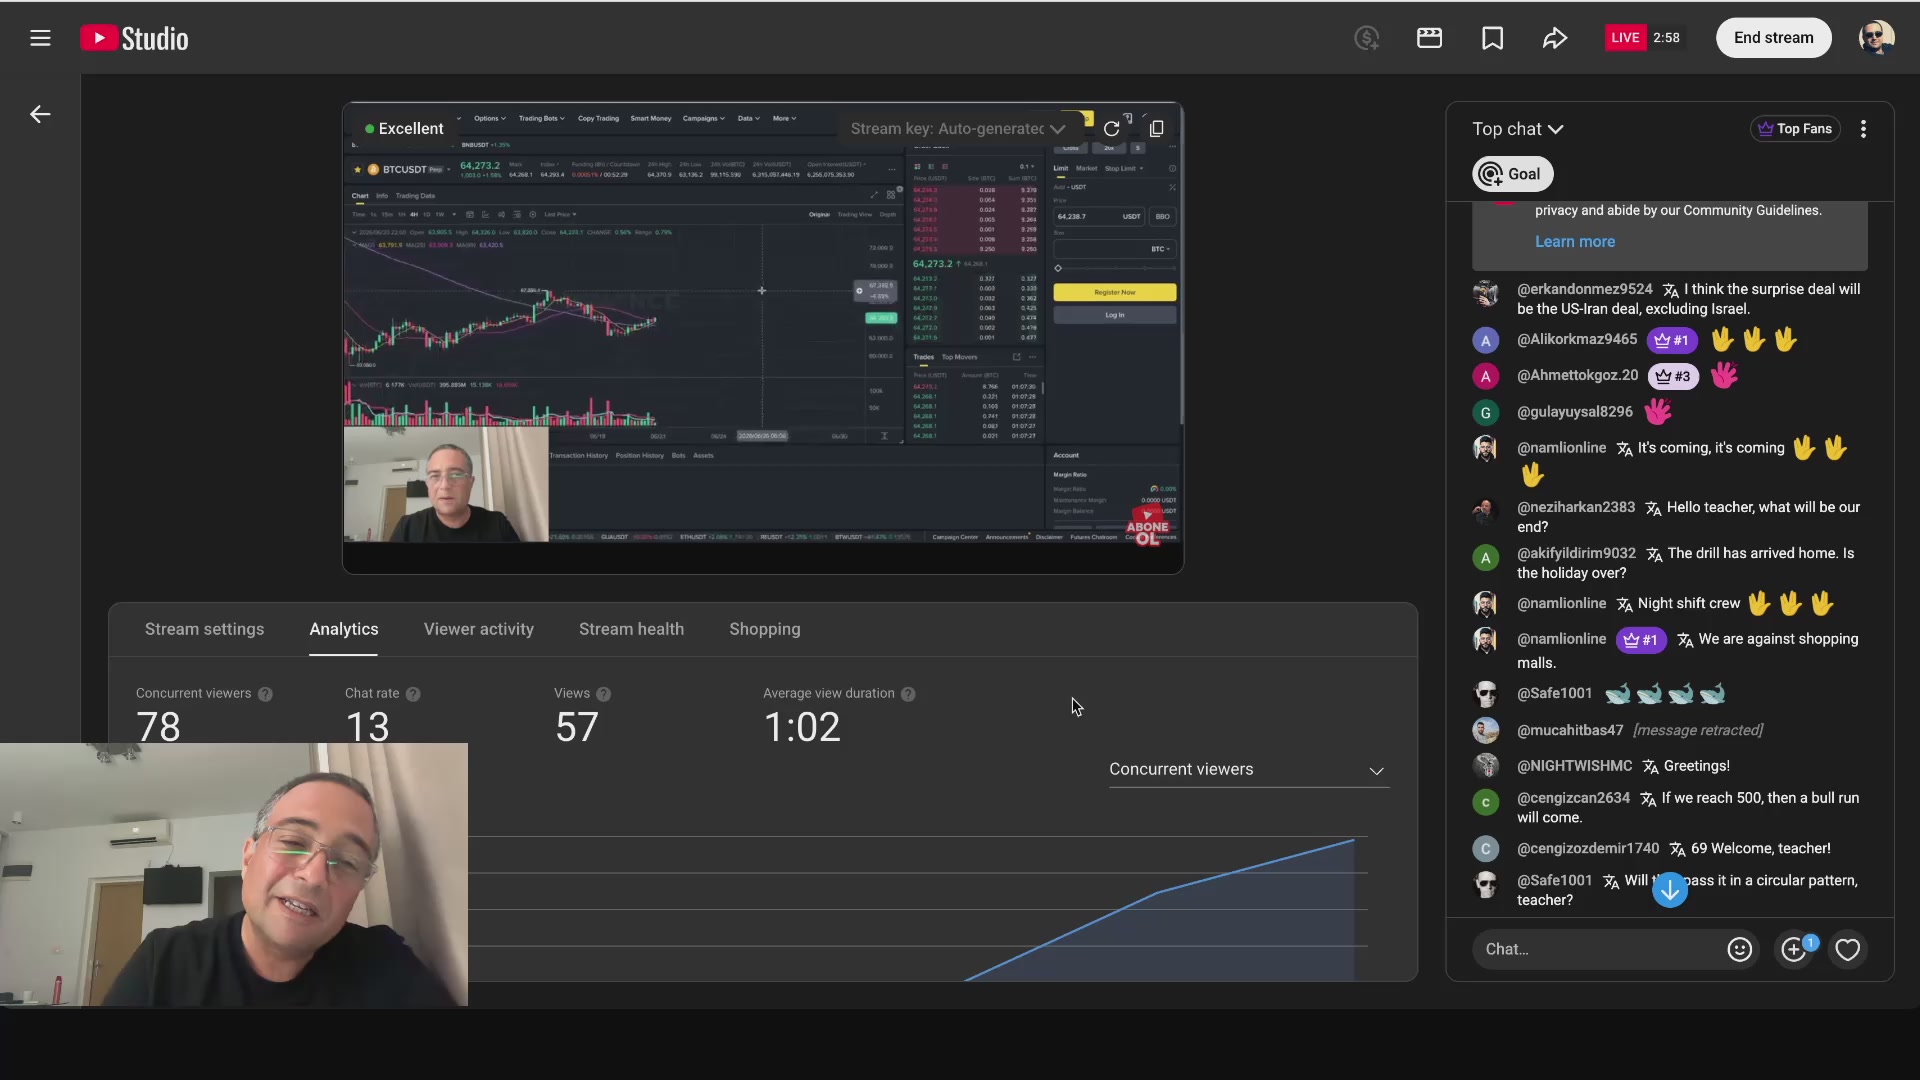Screen dimensions: 1920x1080
Task: Click the translate icon beside @neziharkan2383
Action: [x=1653, y=508]
